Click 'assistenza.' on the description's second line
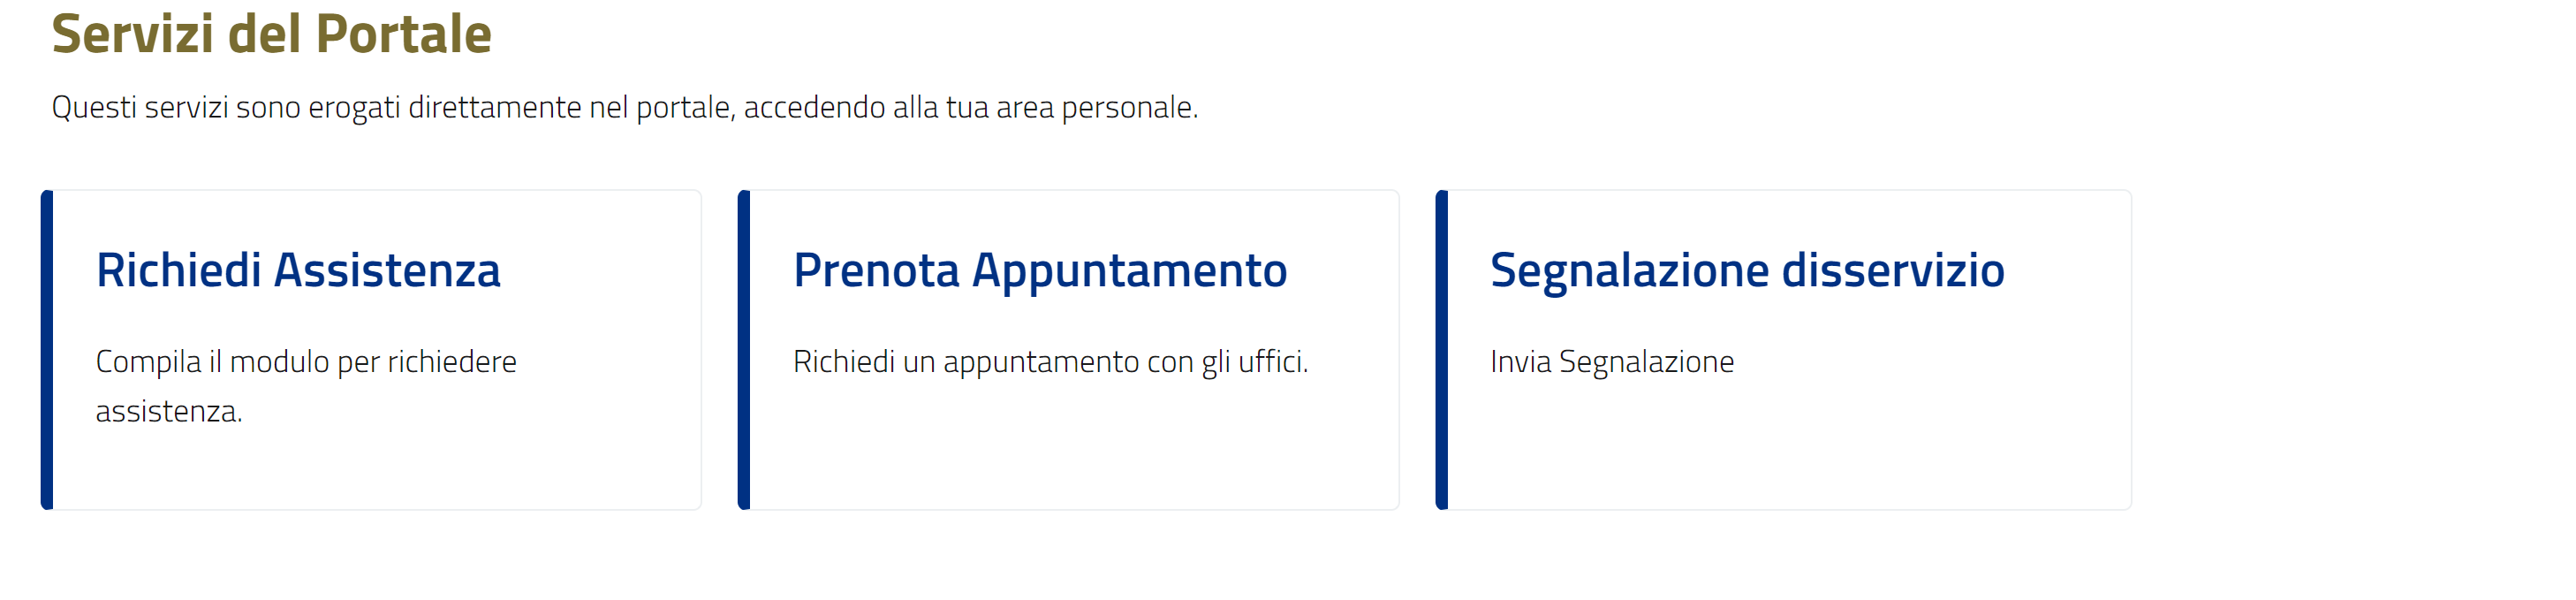 tap(169, 412)
